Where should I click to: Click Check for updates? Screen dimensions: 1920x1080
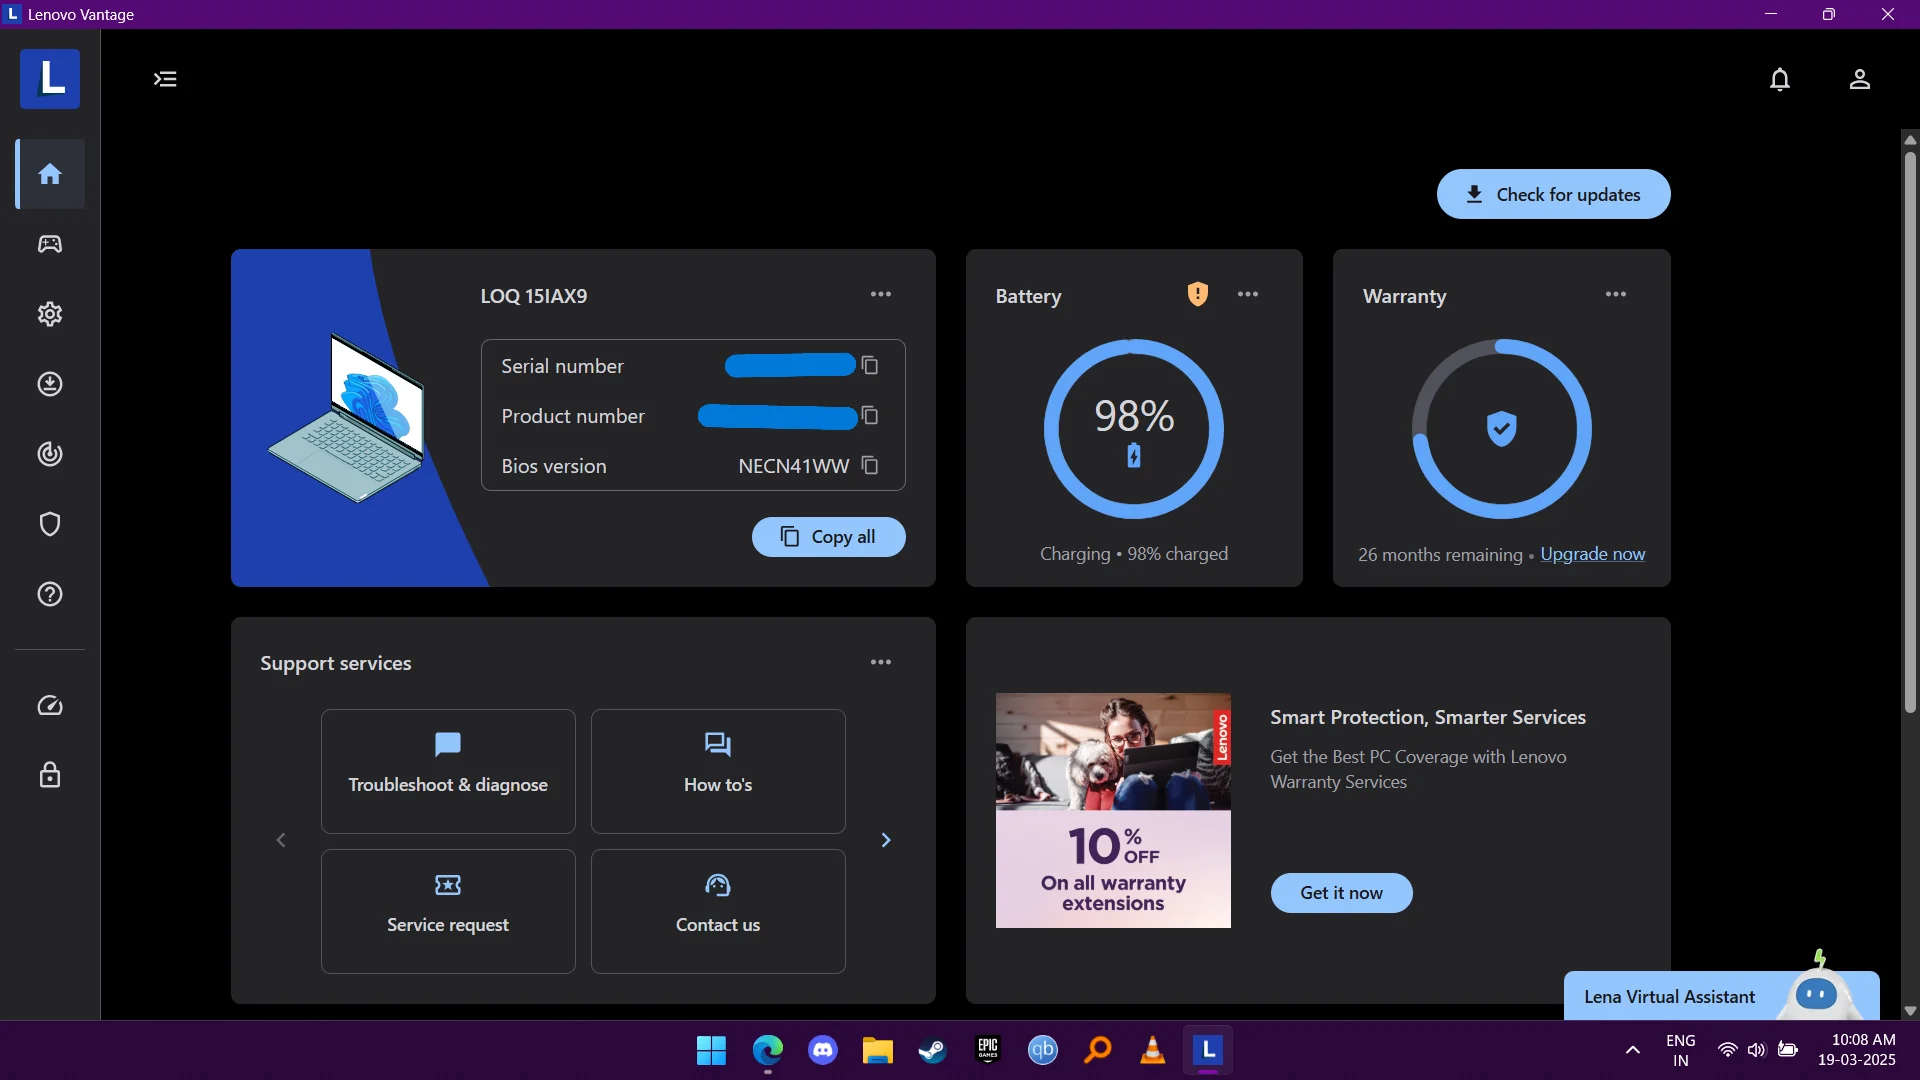pos(1553,194)
